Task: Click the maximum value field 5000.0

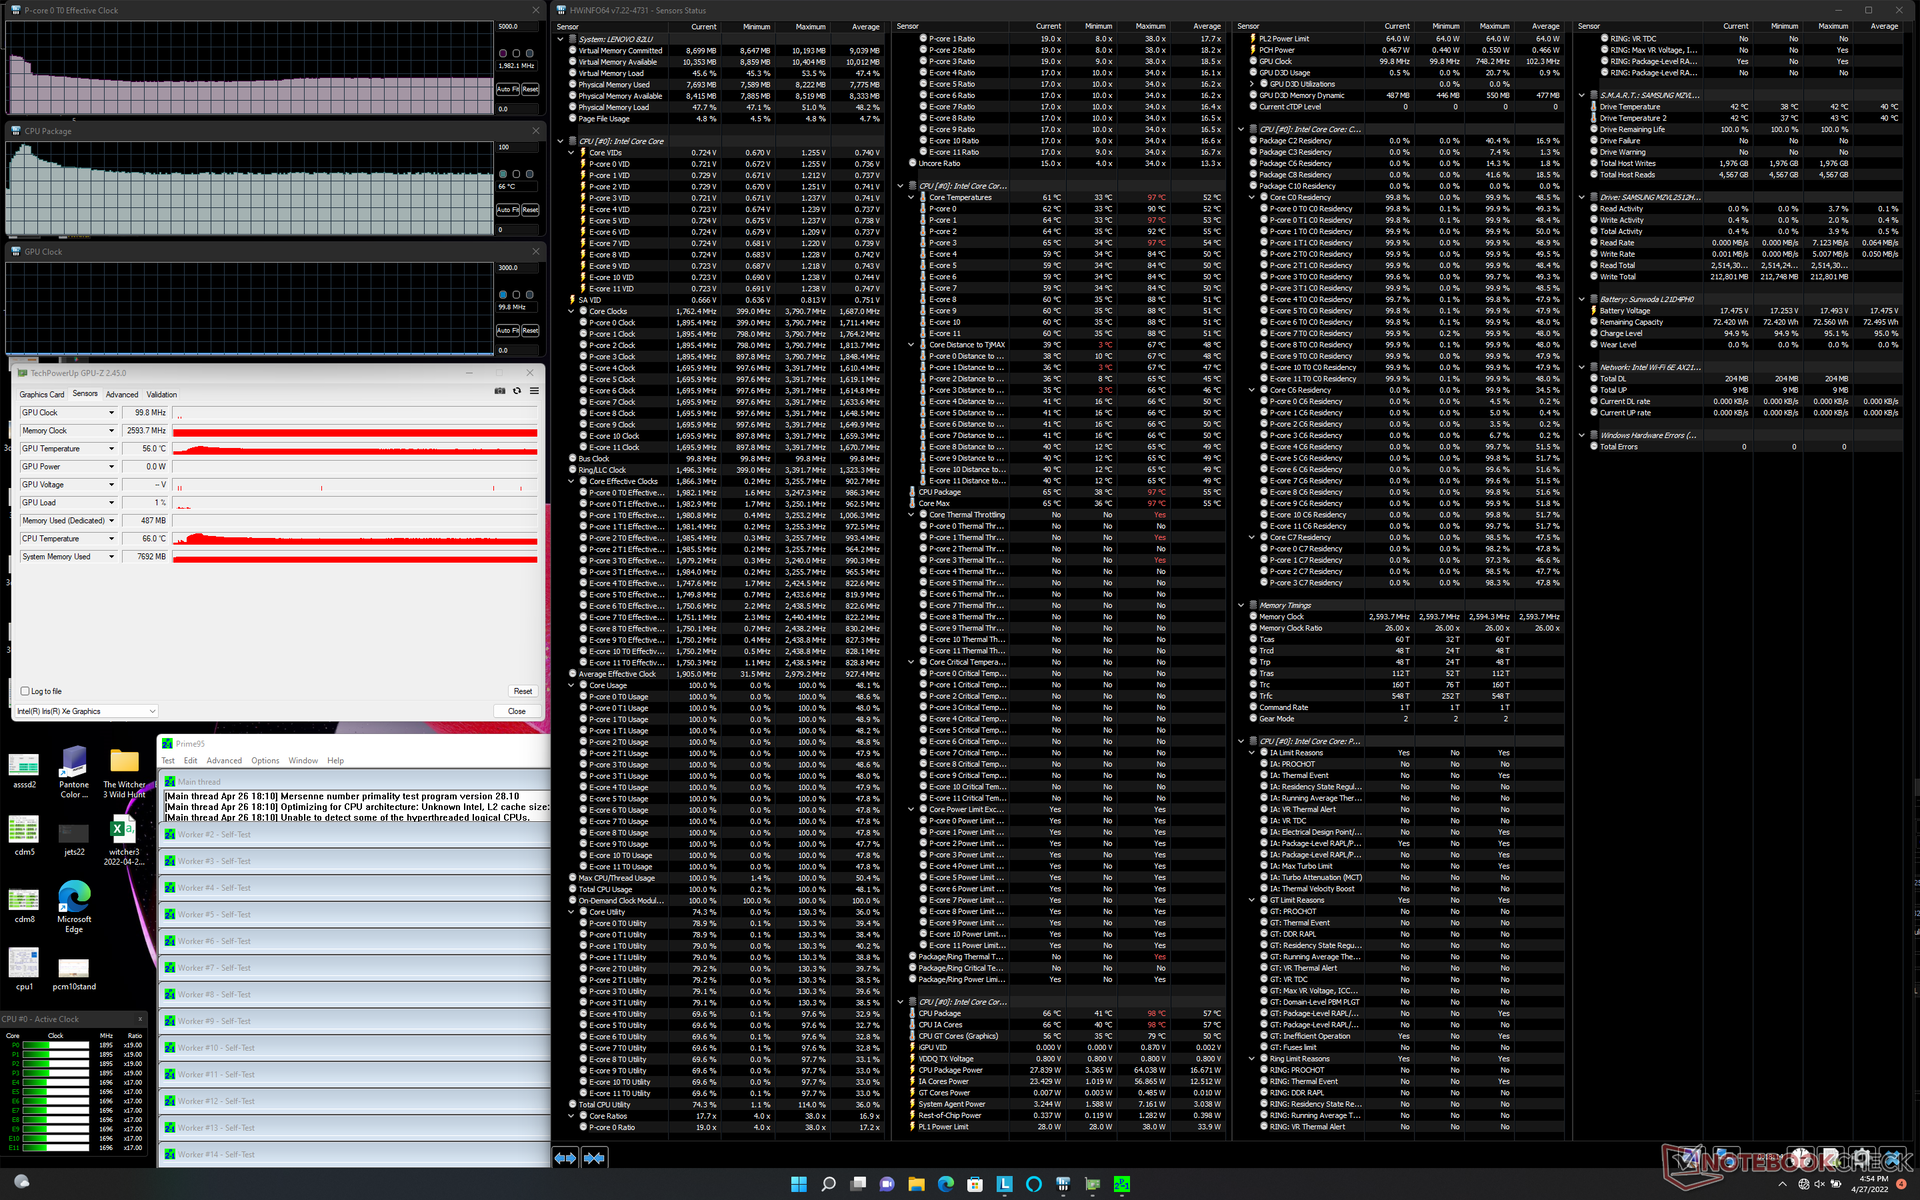Action: pos(518,27)
